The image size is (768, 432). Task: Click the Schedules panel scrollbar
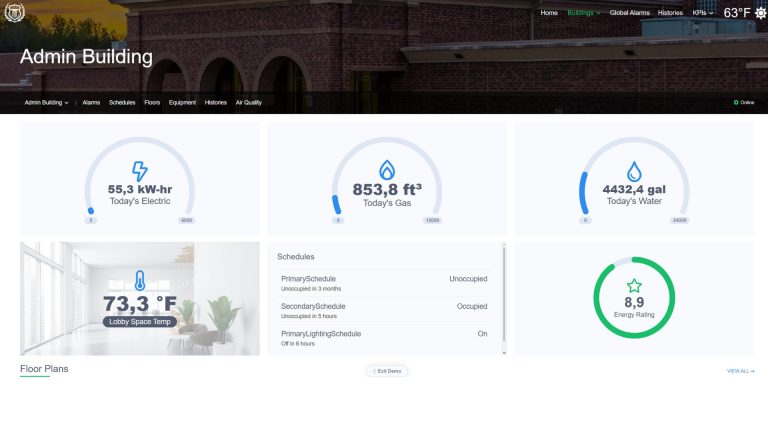tap(504, 294)
